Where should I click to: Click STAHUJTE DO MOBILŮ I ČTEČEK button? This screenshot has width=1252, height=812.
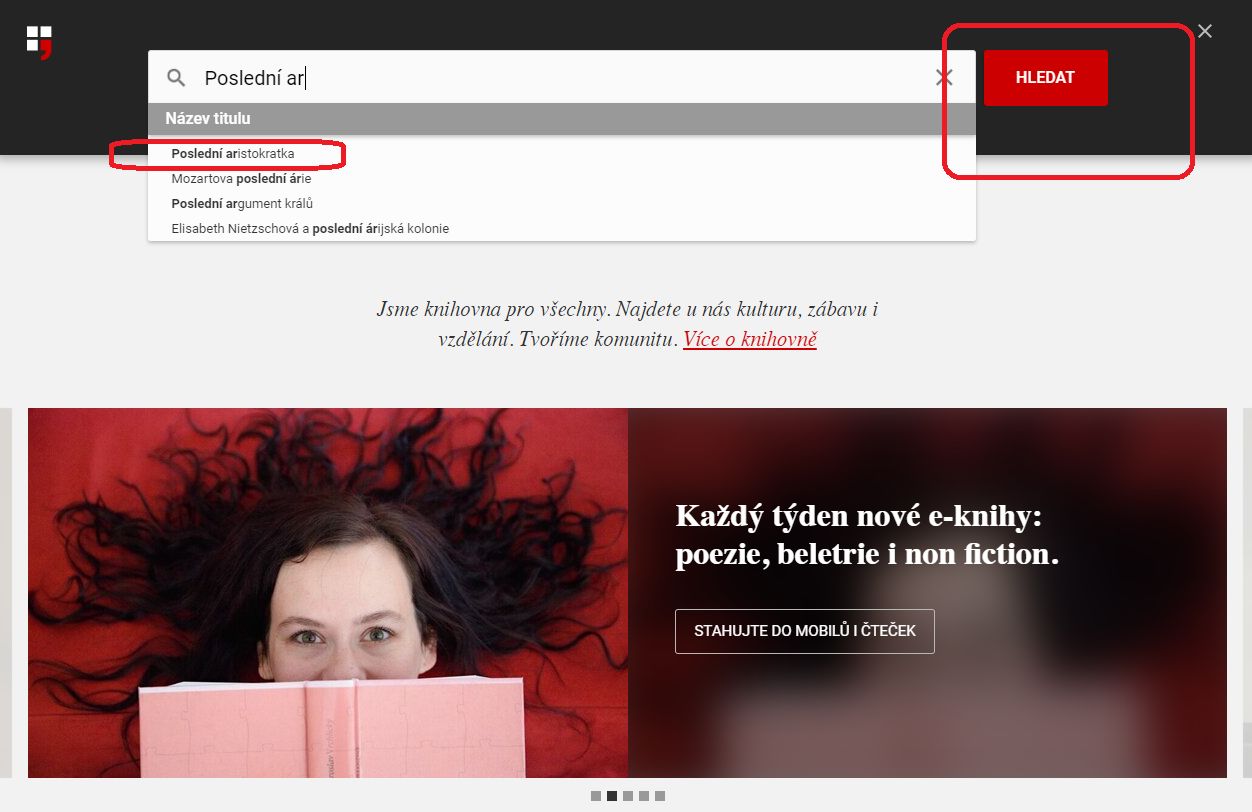point(804,631)
